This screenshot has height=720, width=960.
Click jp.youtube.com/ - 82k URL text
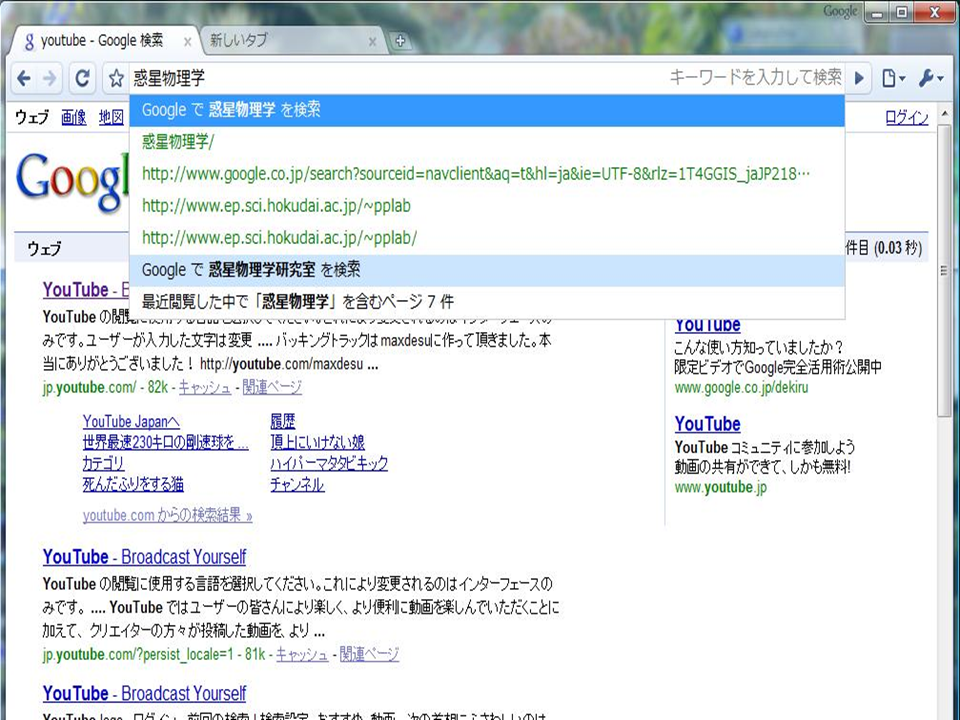point(105,387)
